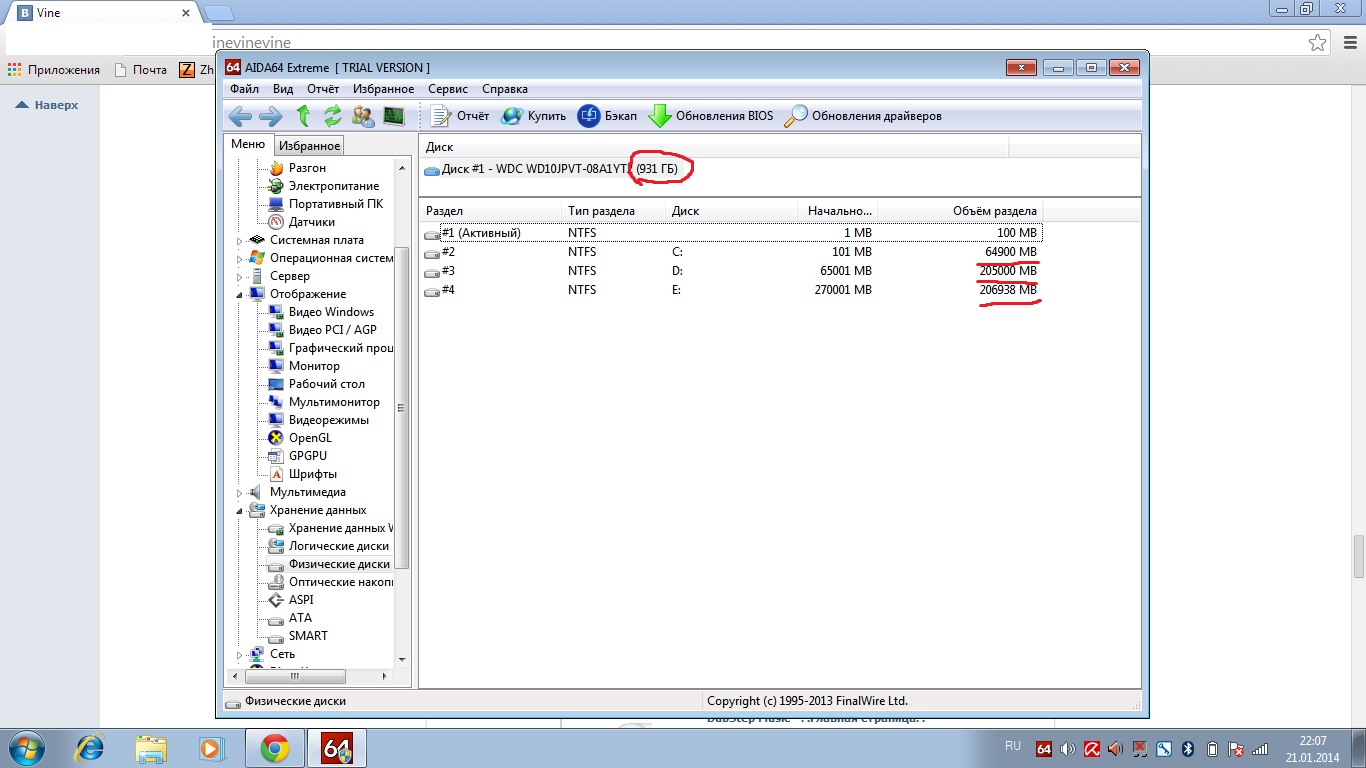Click Наверх link on browser page
The height and width of the screenshot is (768, 1366).
(x=47, y=105)
